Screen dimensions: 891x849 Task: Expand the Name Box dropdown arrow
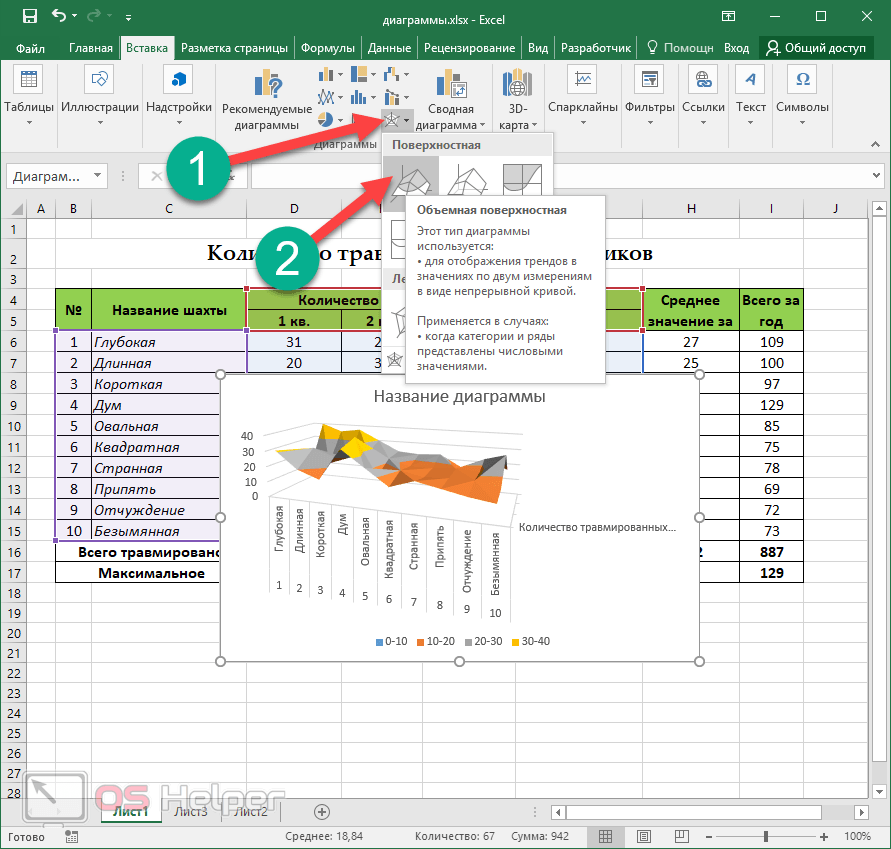97,176
